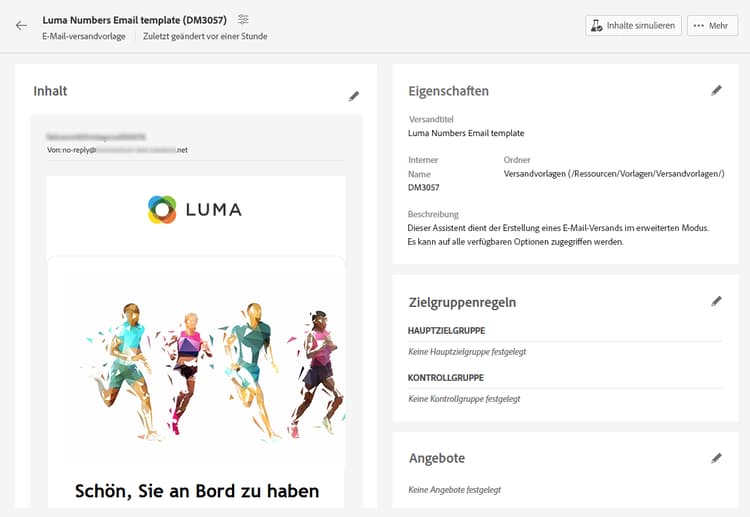Click the Eigenschaften heading
The height and width of the screenshot is (517, 750).
coord(448,91)
